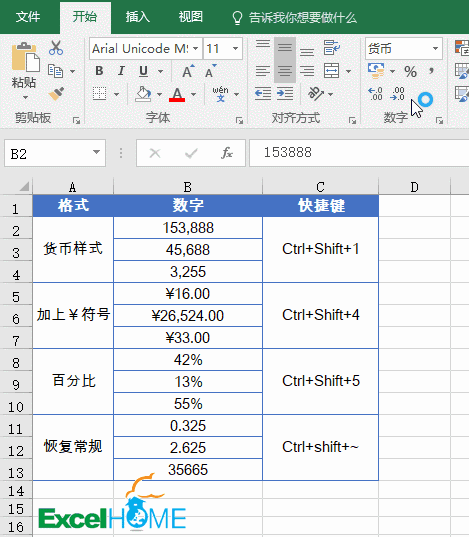Viewport: 469px width, 537px height.
Task: Select cell containing 42%
Action: 188,360
